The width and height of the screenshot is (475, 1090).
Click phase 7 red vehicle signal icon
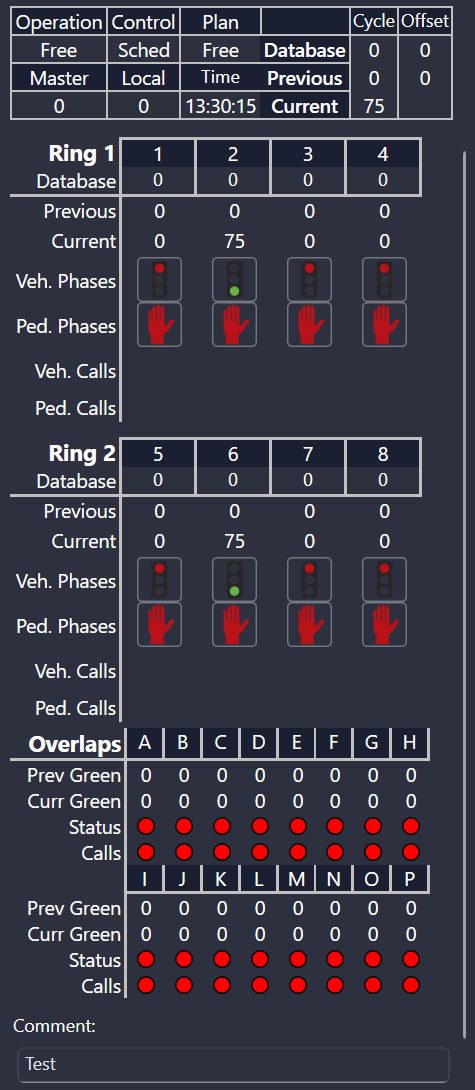[309, 579]
